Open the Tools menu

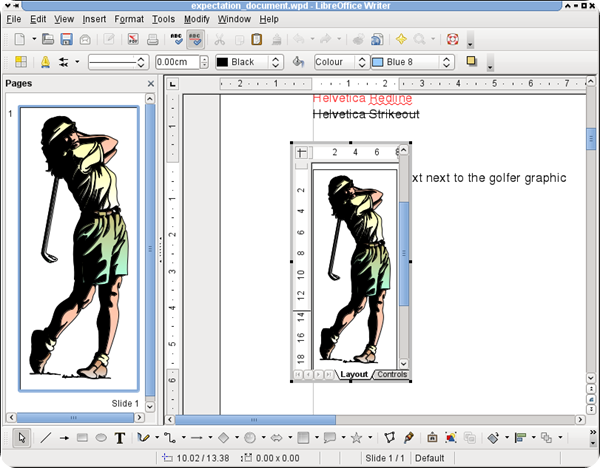163,19
